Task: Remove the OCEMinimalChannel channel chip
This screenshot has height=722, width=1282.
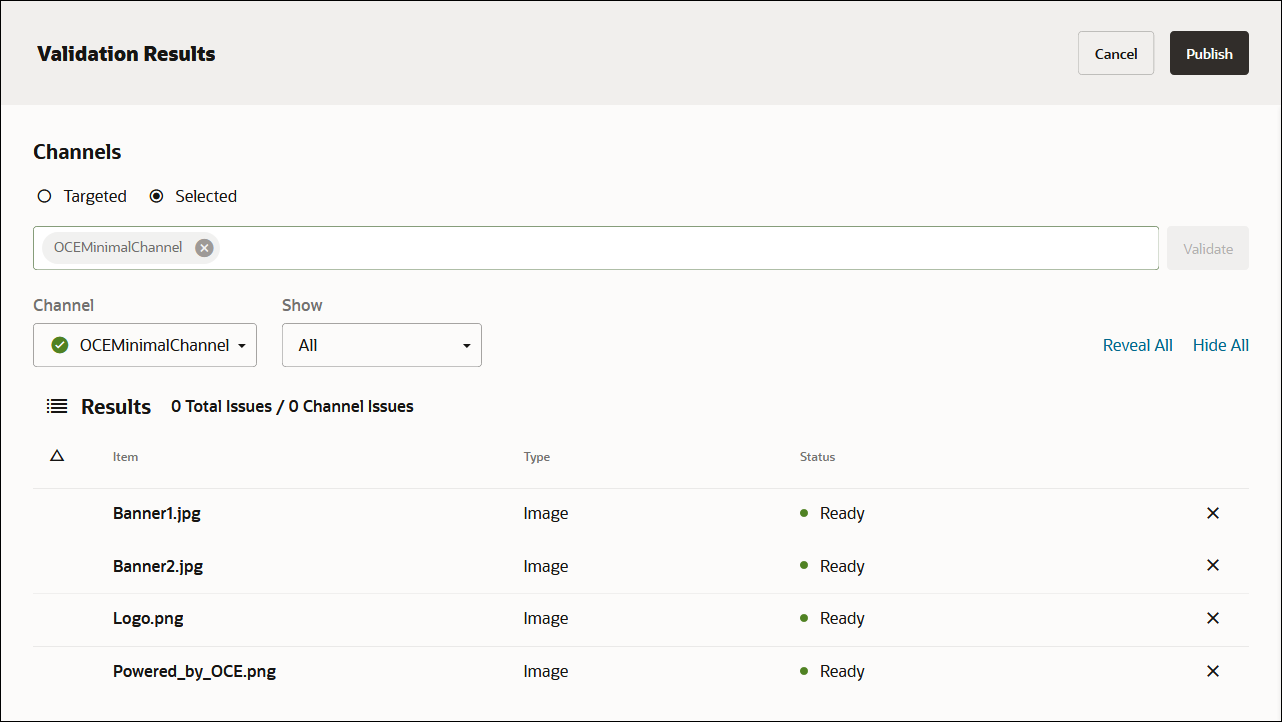Action: pos(204,247)
